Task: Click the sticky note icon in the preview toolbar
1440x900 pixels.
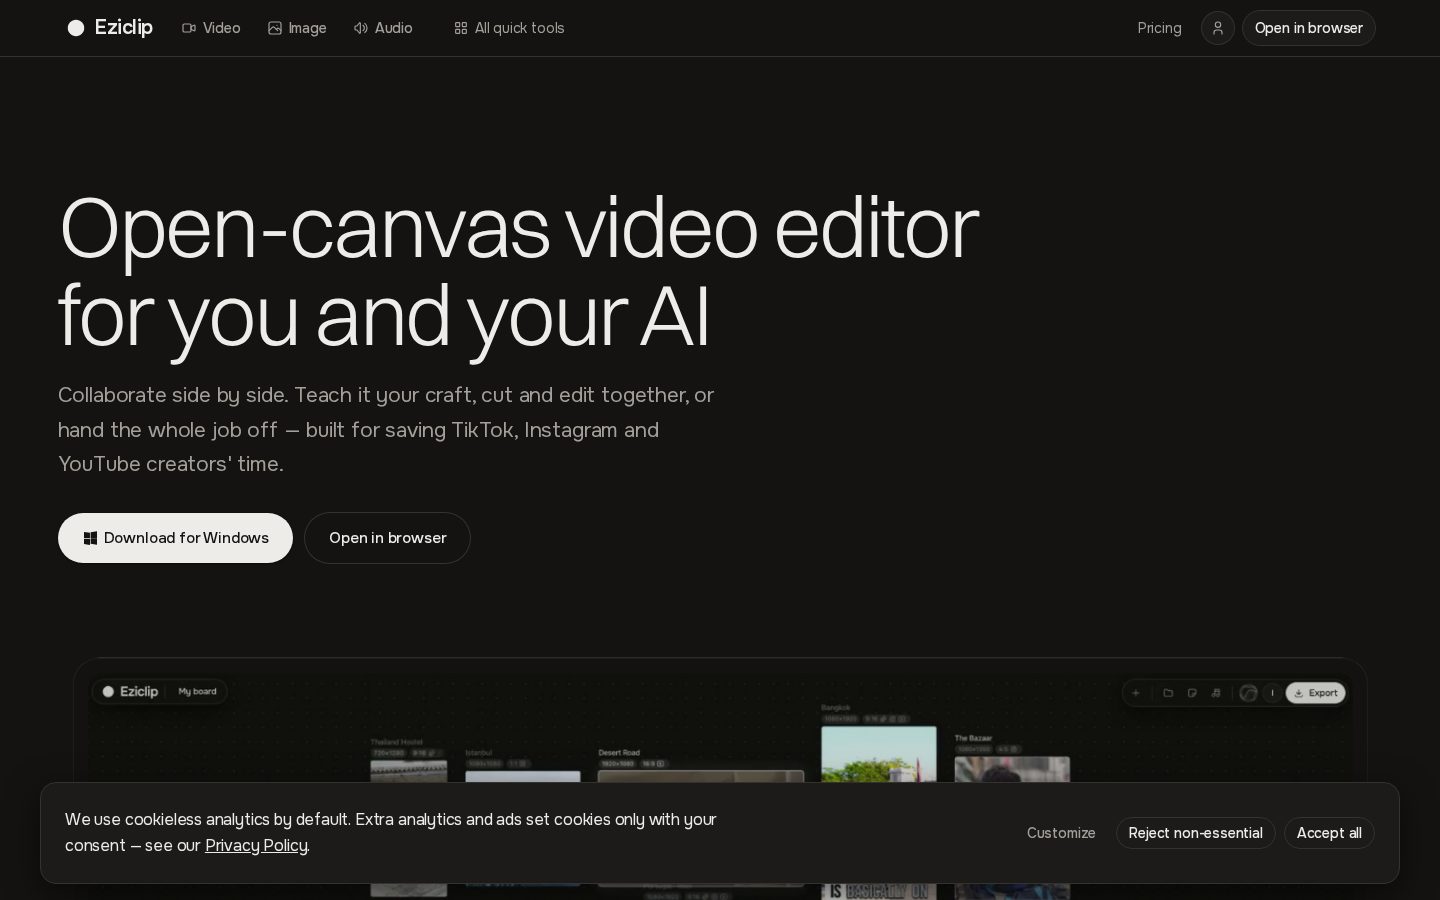Action: 1192,693
